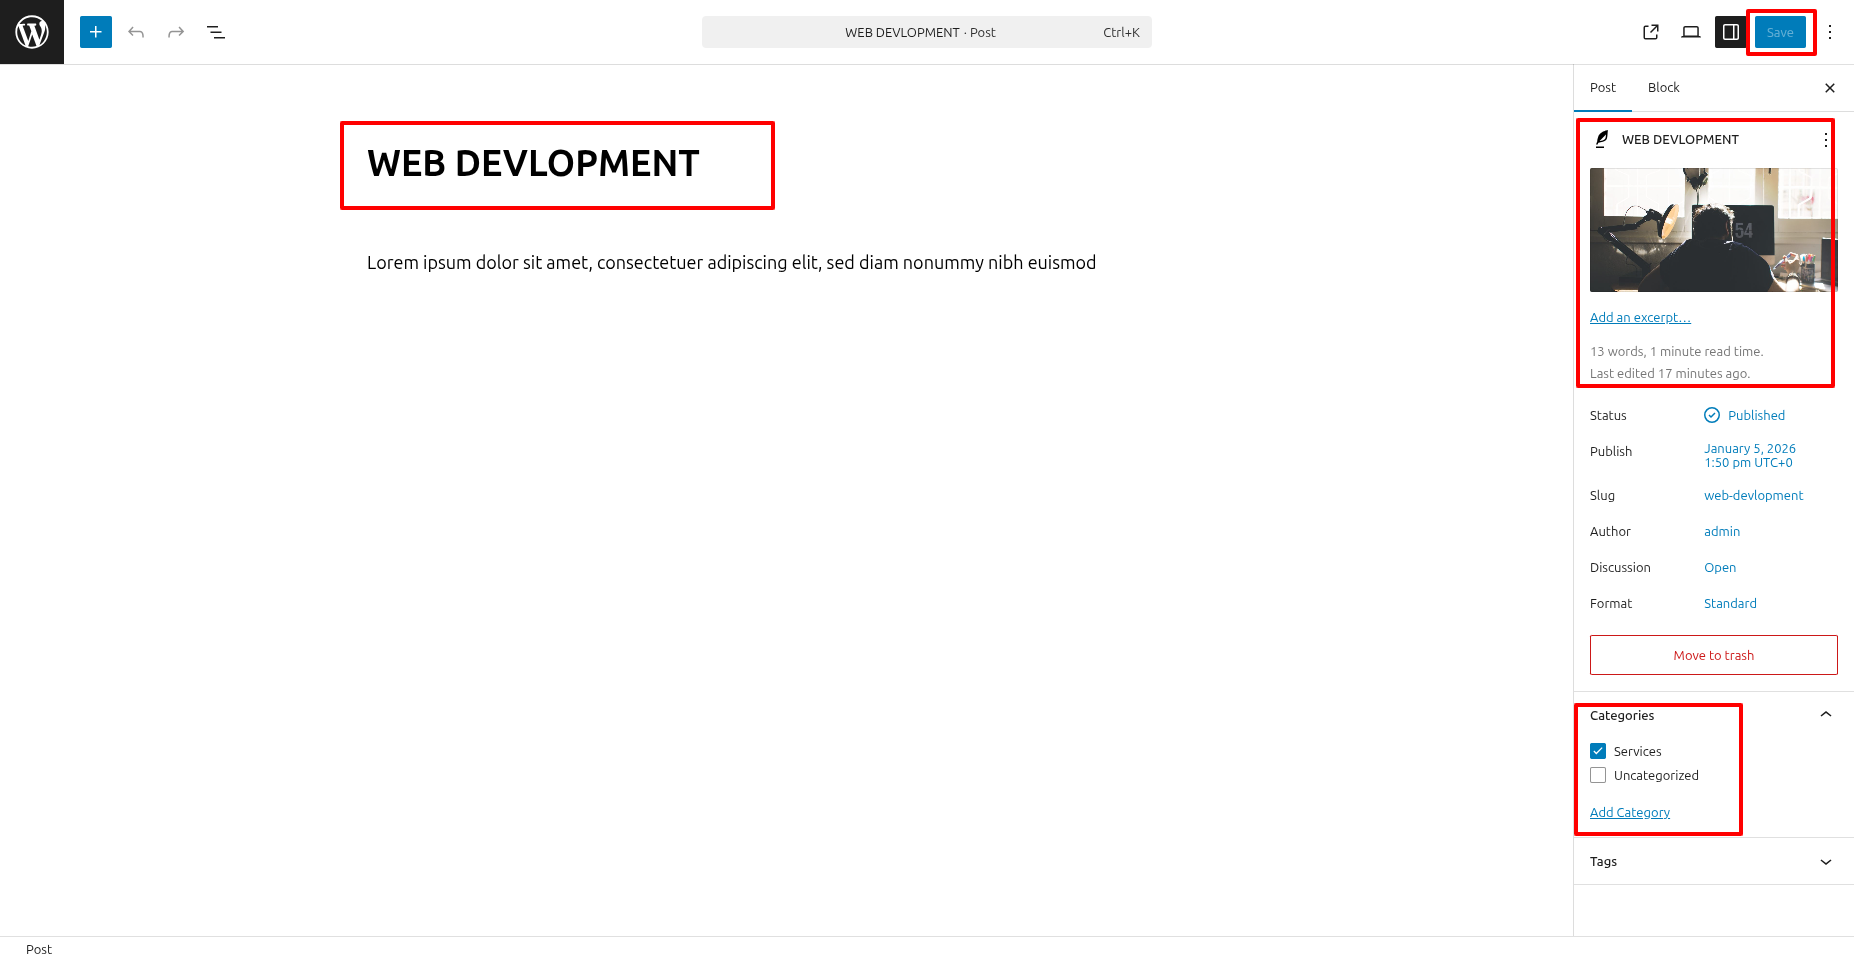Image resolution: width=1854 pixels, height=961 pixels.
Task: Switch to the Block tab
Action: point(1663,88)
